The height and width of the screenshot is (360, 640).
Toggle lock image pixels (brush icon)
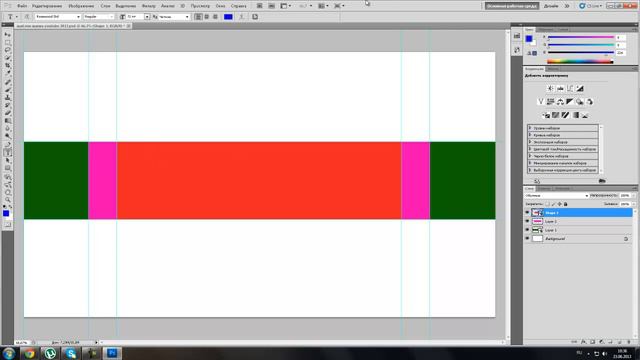[x=553, y=204]
